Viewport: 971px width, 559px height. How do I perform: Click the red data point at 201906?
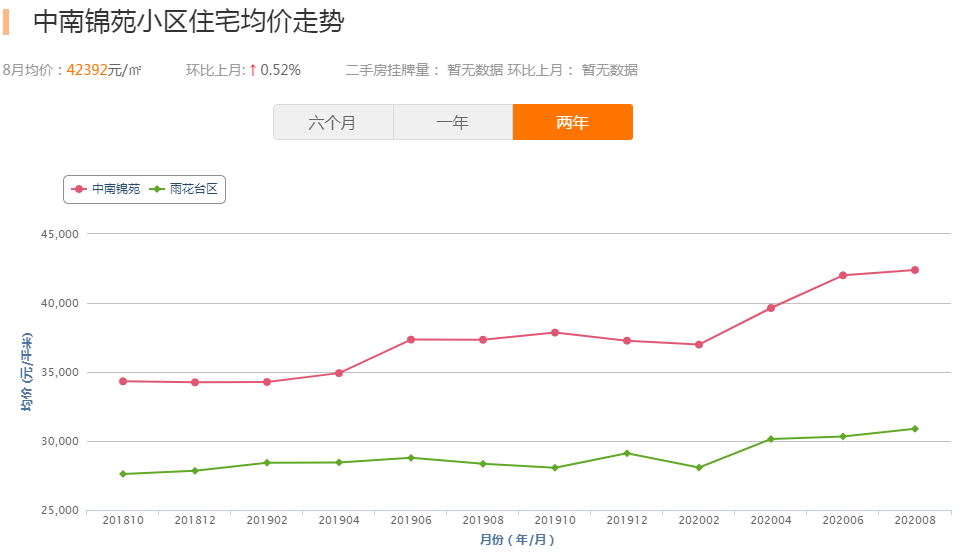coord(411,340)
